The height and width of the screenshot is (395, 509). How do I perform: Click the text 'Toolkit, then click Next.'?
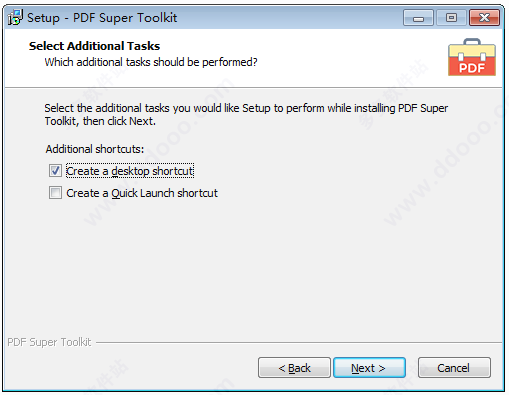click(x=100, y=121)
